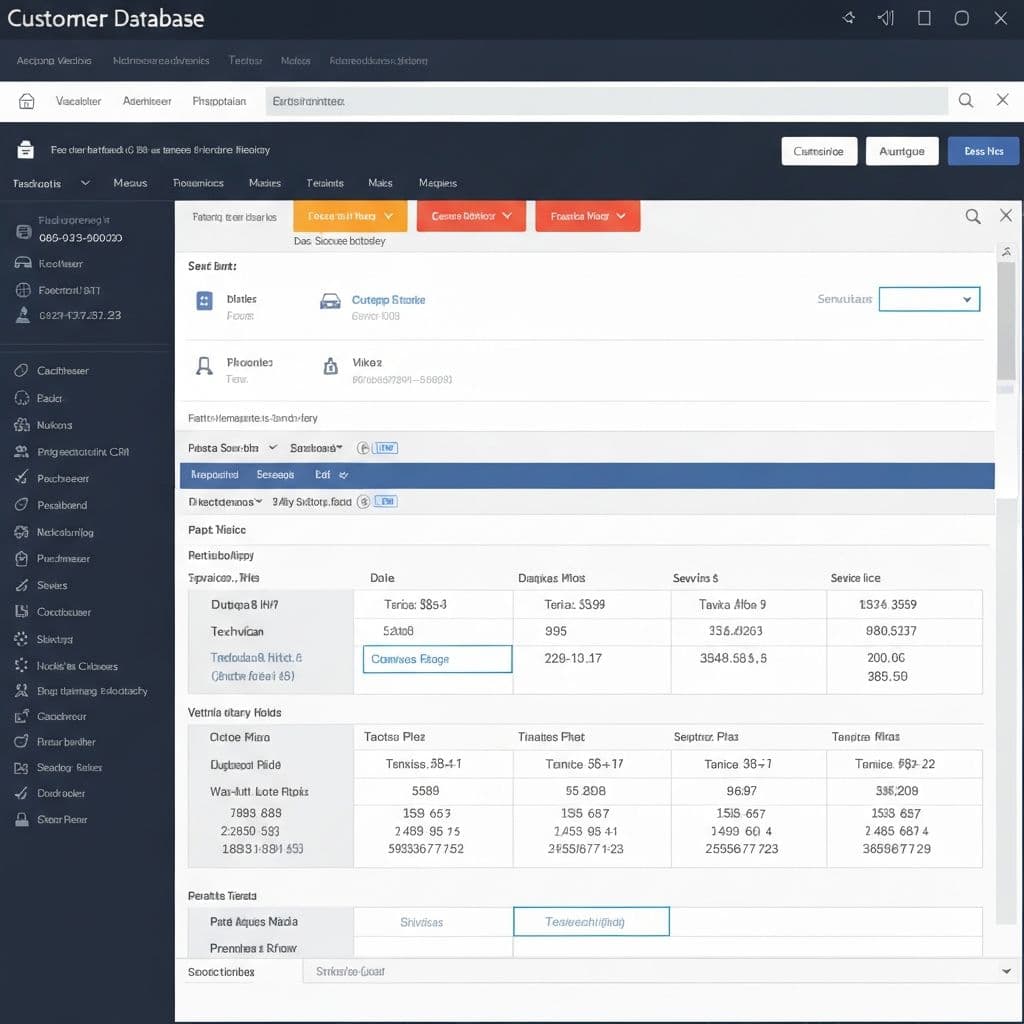1024x1024 pixels.
Task: Select the padlock icon next to Vikoe
Action: (x=330, y=367)
